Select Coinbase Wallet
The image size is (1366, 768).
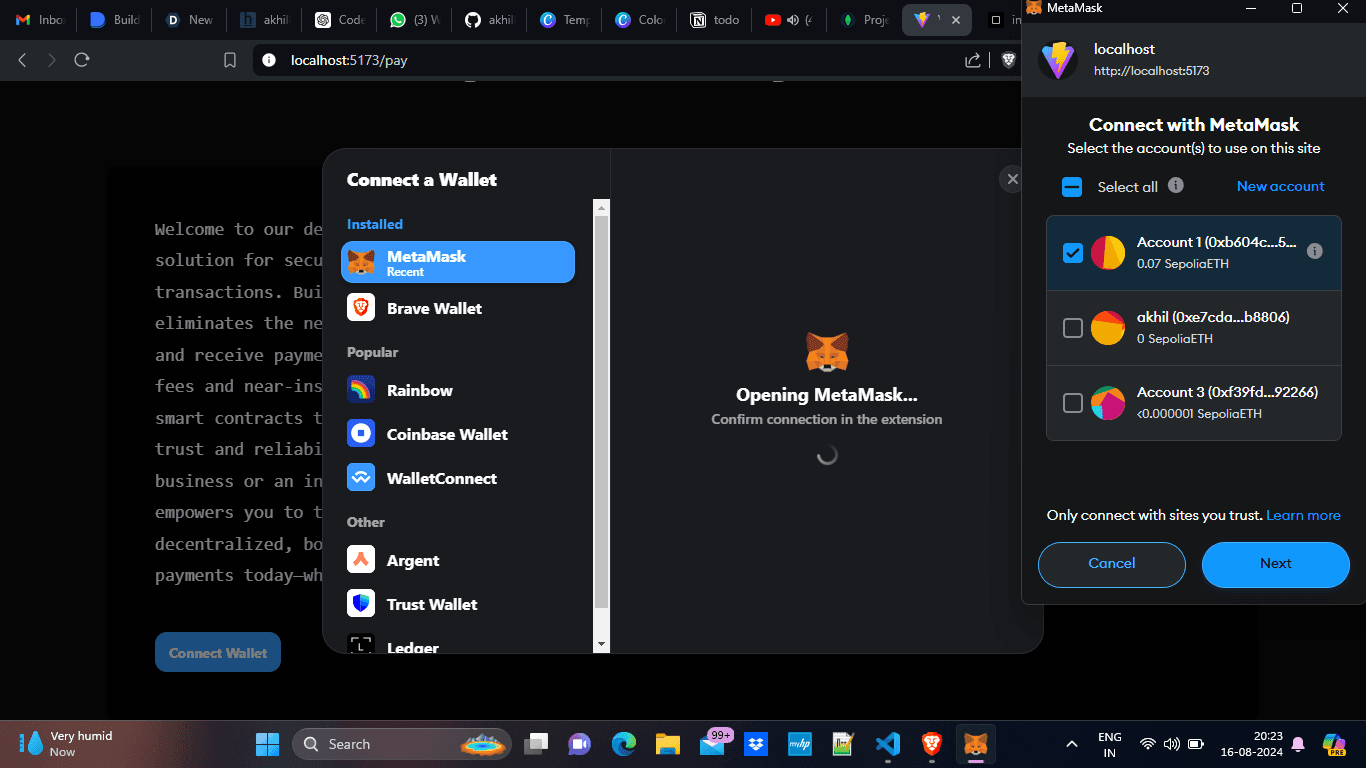(458, 434)
